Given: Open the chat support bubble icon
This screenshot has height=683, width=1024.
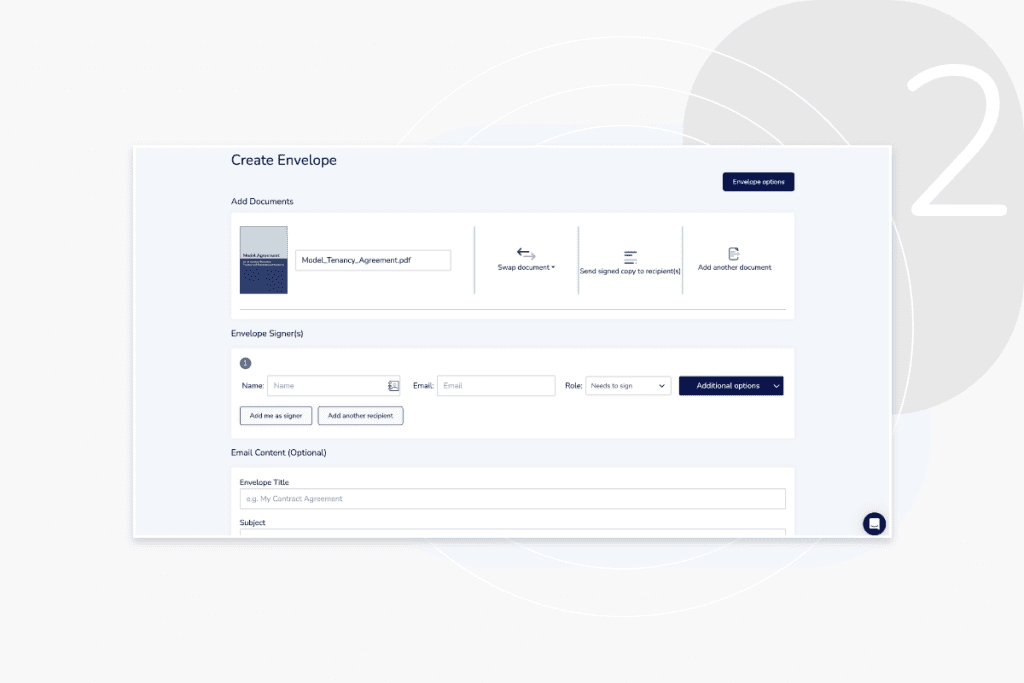Looking at the screenshot, I should tap(874, 524).
